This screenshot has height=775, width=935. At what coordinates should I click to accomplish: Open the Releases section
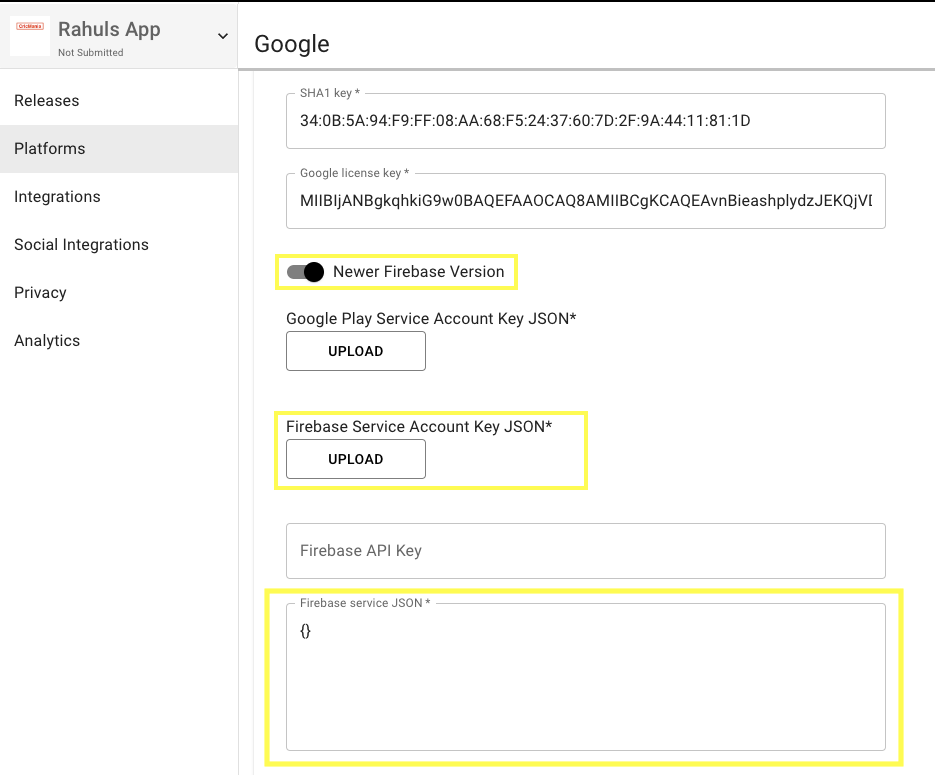click(x=119, y=101)
